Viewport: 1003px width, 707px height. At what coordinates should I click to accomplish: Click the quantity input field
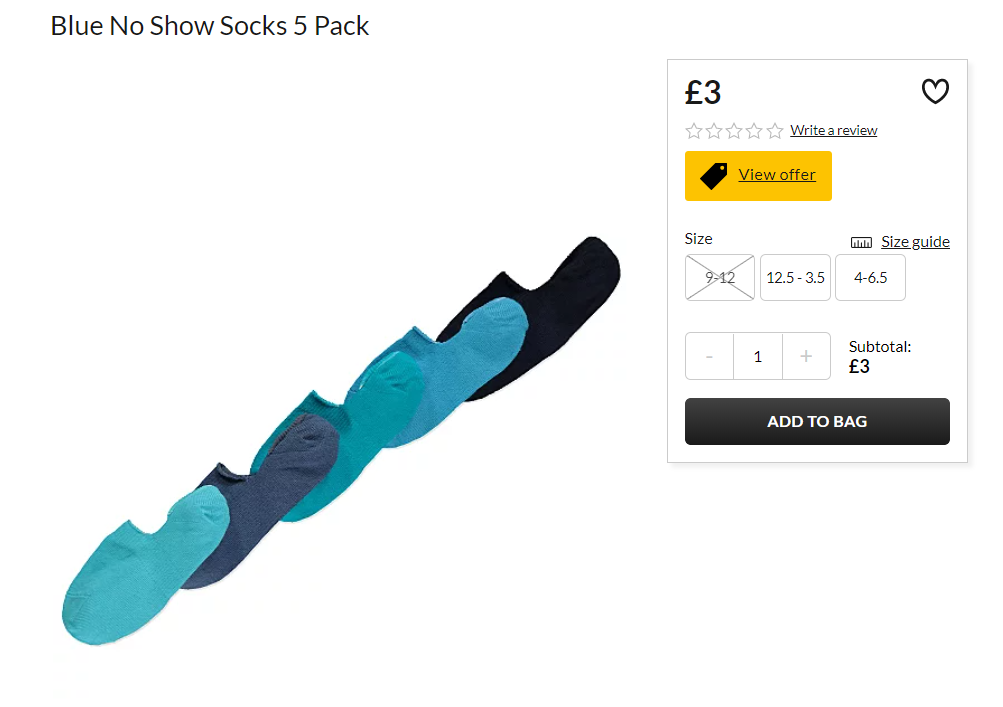coord(758,356)
